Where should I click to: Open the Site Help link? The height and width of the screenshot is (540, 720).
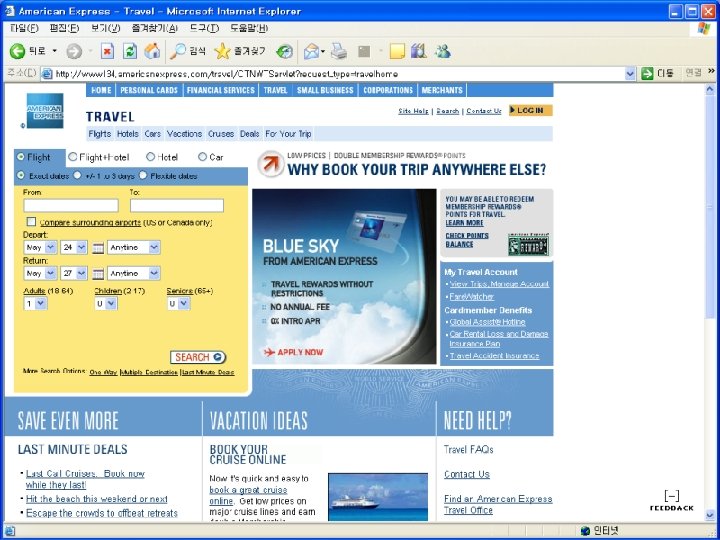pyautogui.click(x=413, y=111)
